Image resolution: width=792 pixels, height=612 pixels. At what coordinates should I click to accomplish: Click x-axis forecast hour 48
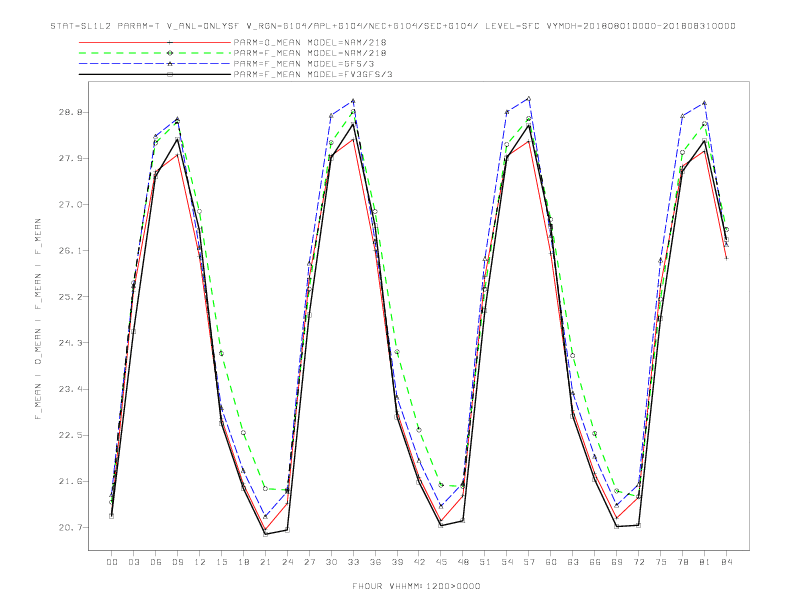tap(463, 562)
